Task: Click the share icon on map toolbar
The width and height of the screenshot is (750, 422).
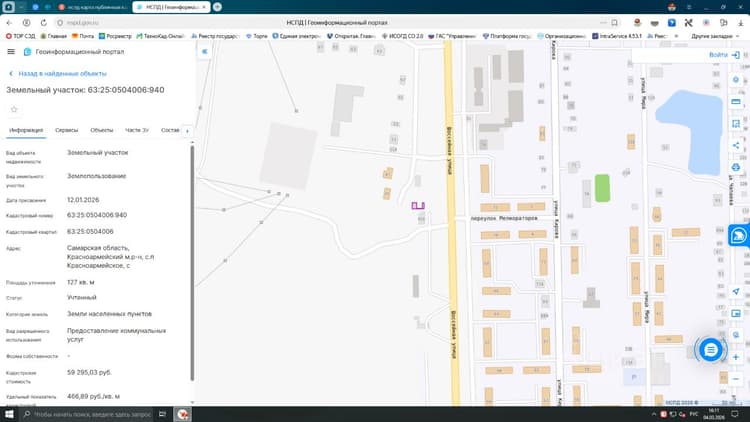Action: [x=736, y=145]
